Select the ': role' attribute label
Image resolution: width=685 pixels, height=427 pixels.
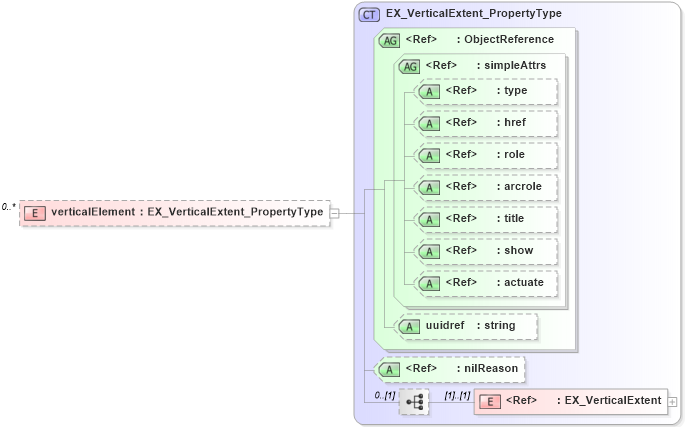pyautogui.click(x=511, y=154)
